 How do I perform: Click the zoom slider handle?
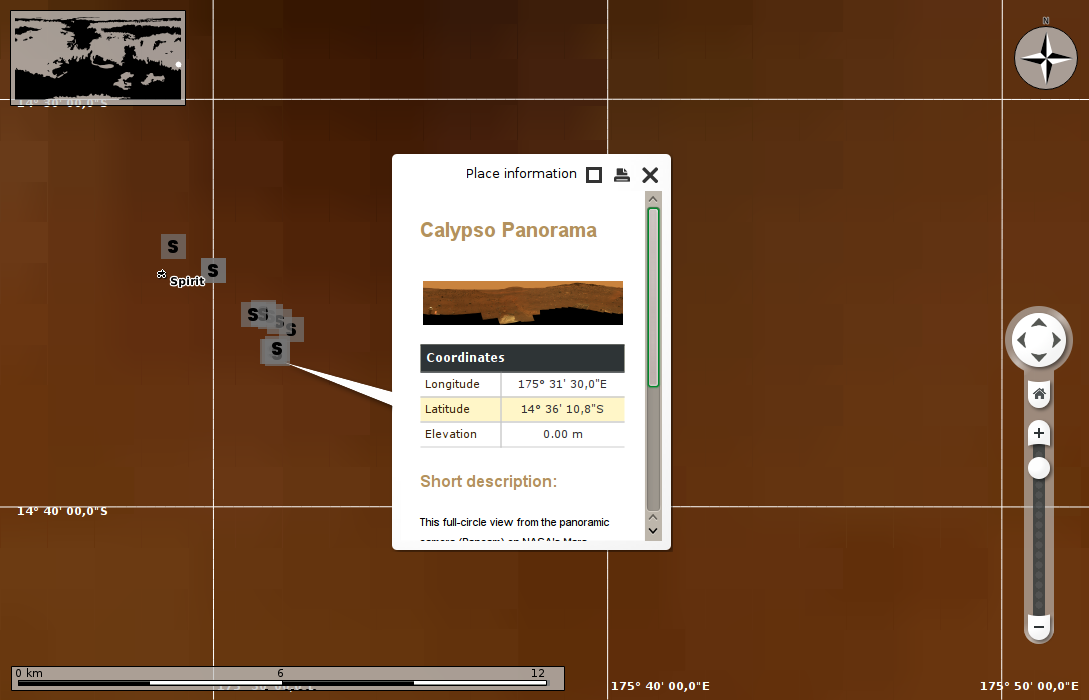(x=1039, y=468)
